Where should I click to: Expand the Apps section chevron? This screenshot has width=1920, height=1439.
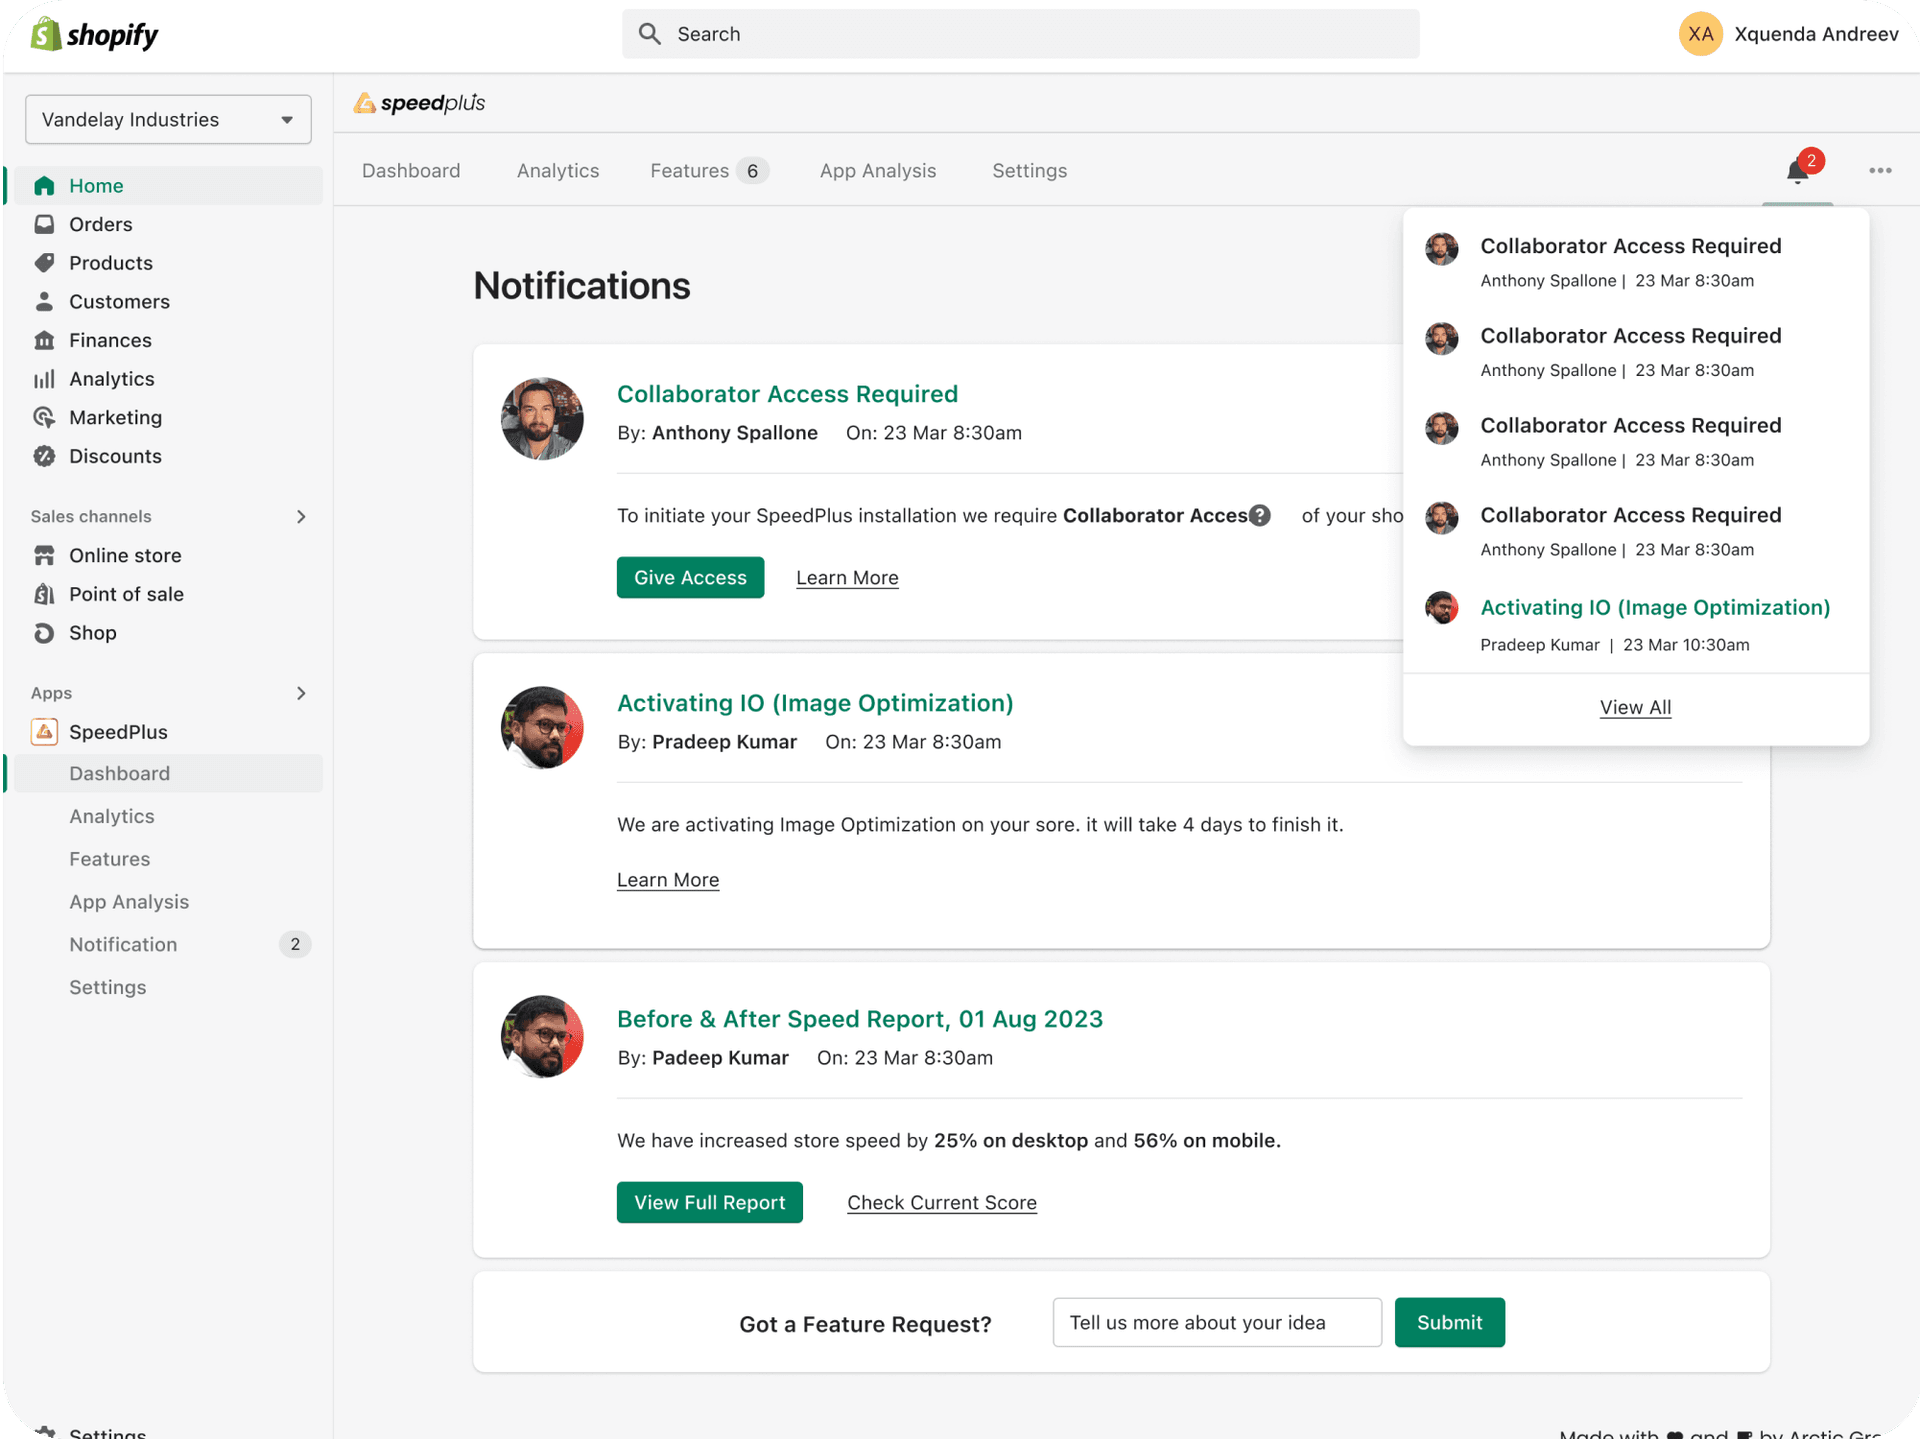pos(301,693)
